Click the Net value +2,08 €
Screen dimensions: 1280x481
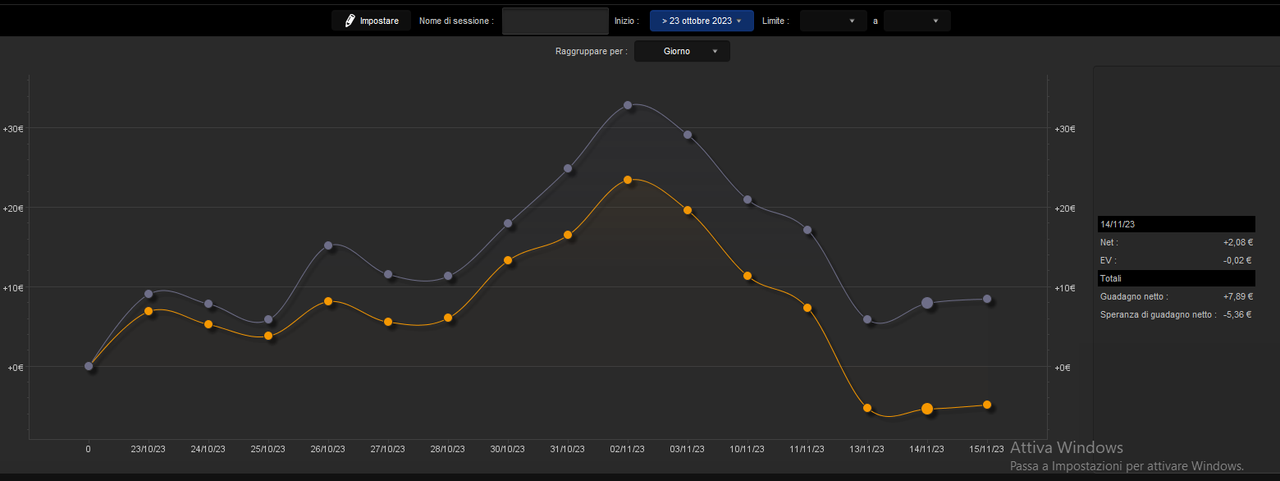click(x=1237, y=242)
